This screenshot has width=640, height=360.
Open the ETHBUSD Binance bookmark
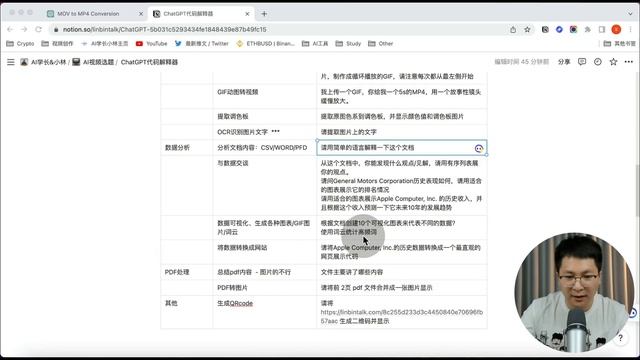click(265, 43)
